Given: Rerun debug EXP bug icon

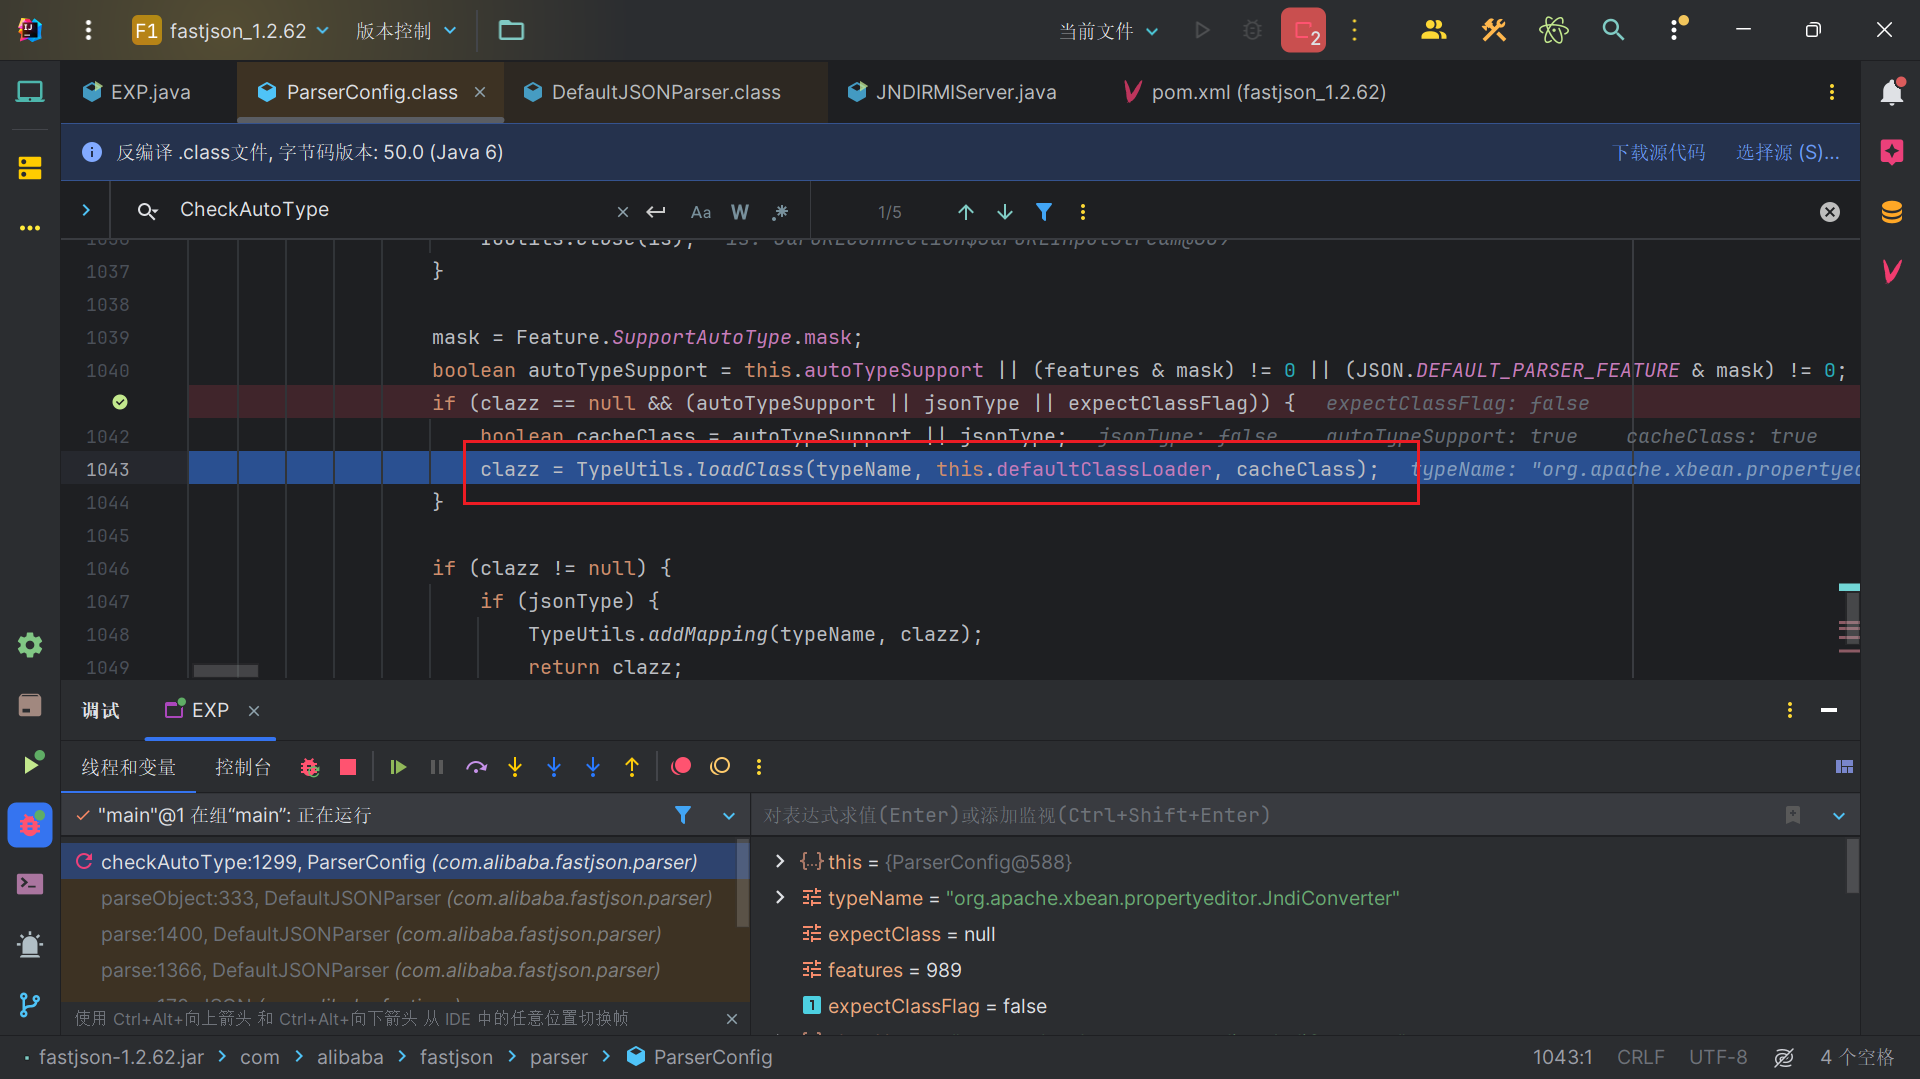Looking at the screenshot, I should click(x=310, y=767).
